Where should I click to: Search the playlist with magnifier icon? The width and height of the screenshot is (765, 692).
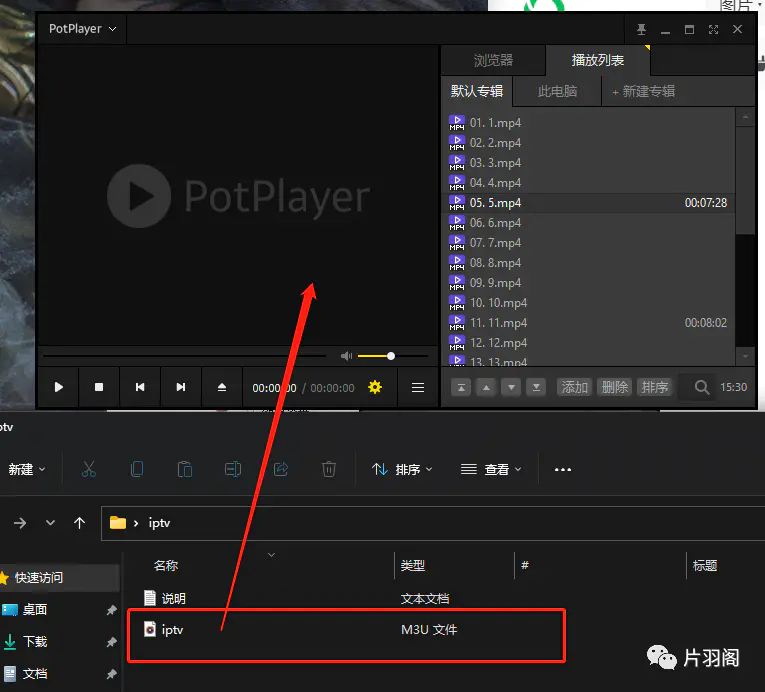click(x=702, y=387)
